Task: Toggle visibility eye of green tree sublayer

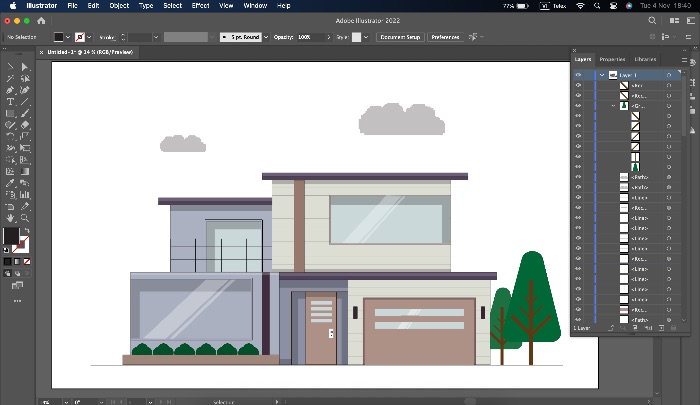Action: 579,167
